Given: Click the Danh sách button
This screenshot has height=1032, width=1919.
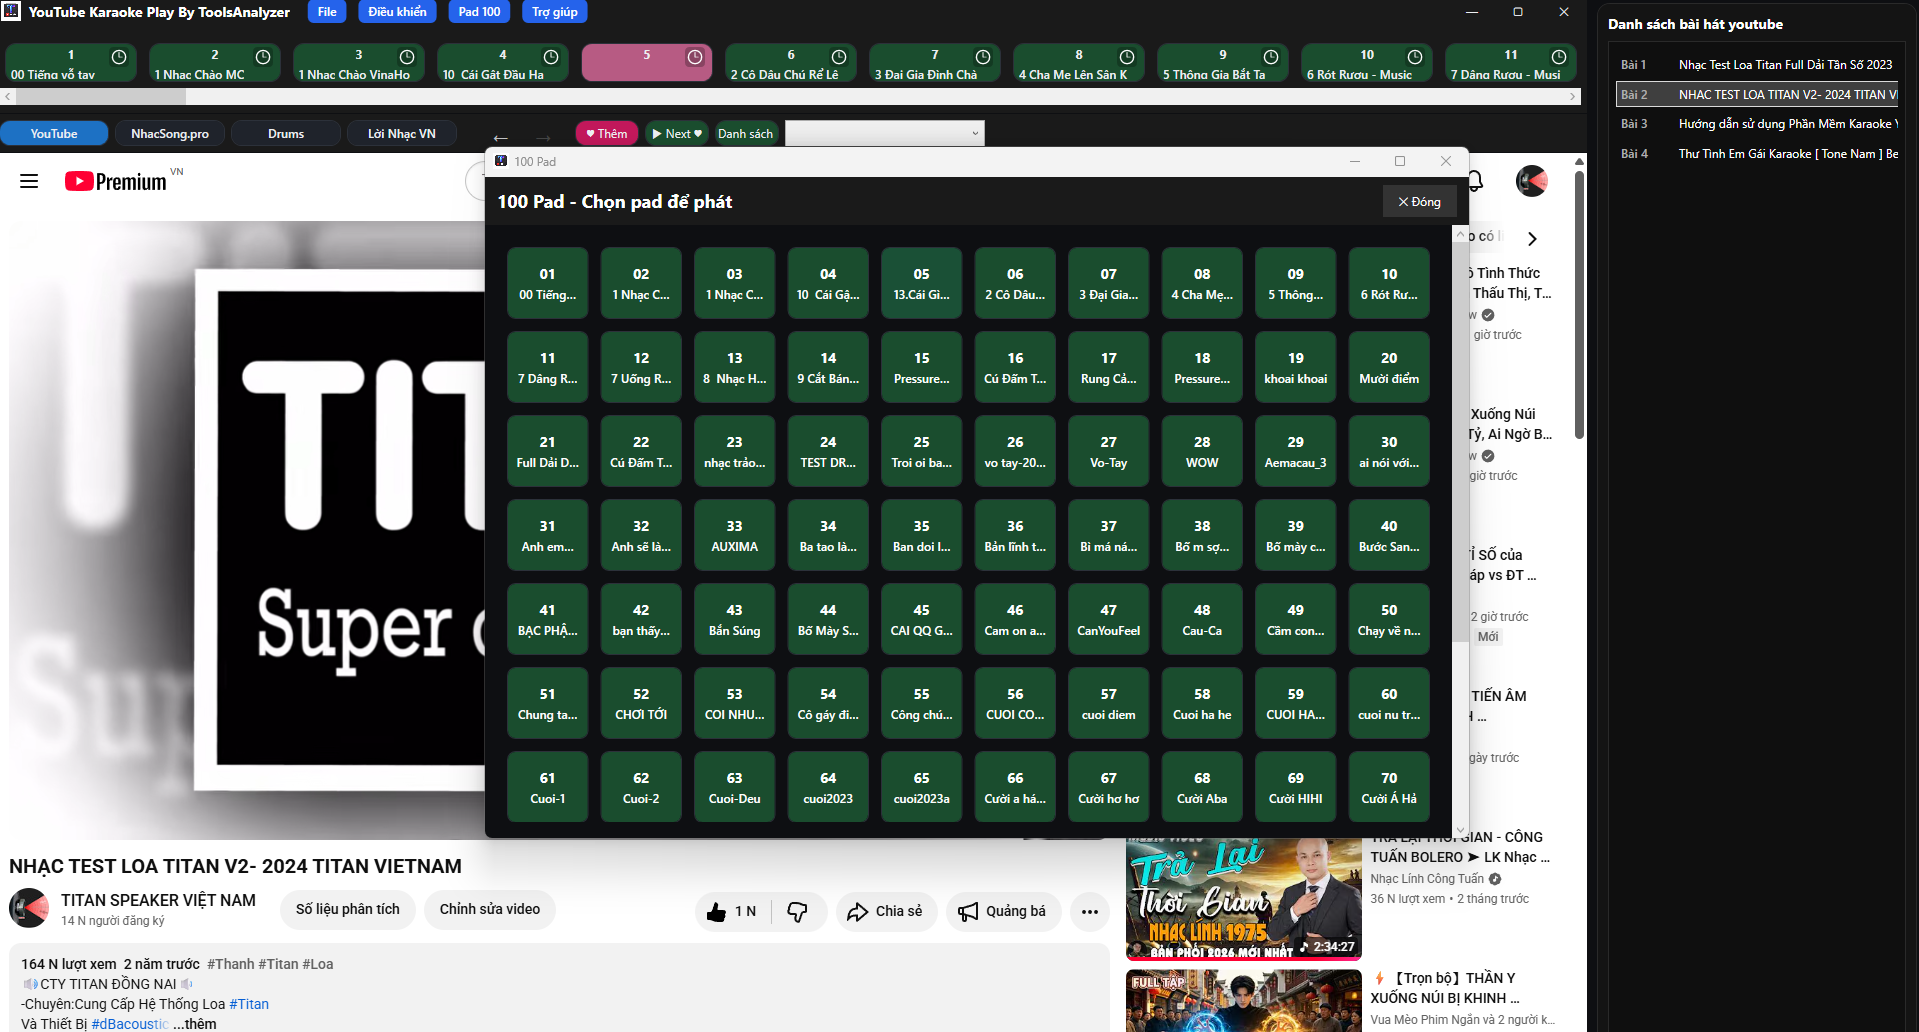Looking at the screenshot, I should click(x=745, y=133).
